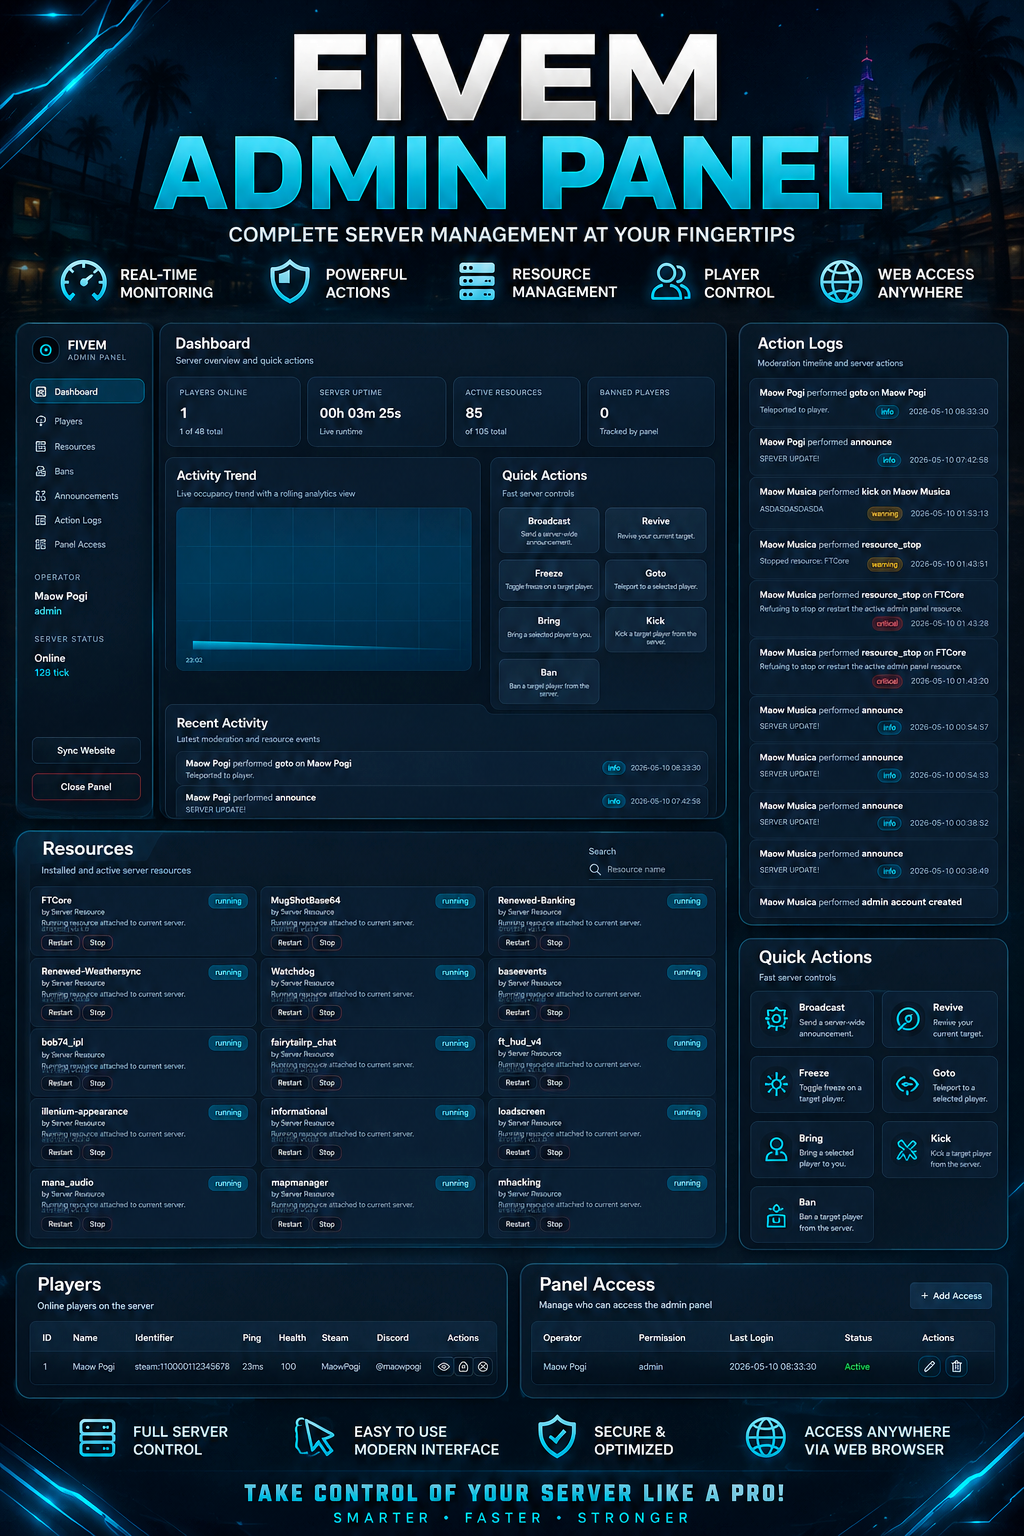The image size is (1024, 1536).
Task: Open the Action Logs sidebar item
Action: 87,520
